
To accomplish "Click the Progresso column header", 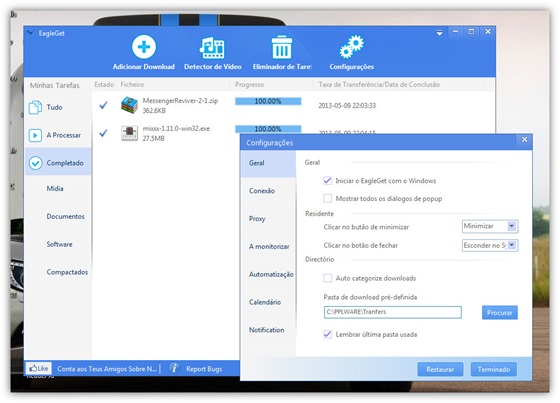I will (x=250, y=84).
